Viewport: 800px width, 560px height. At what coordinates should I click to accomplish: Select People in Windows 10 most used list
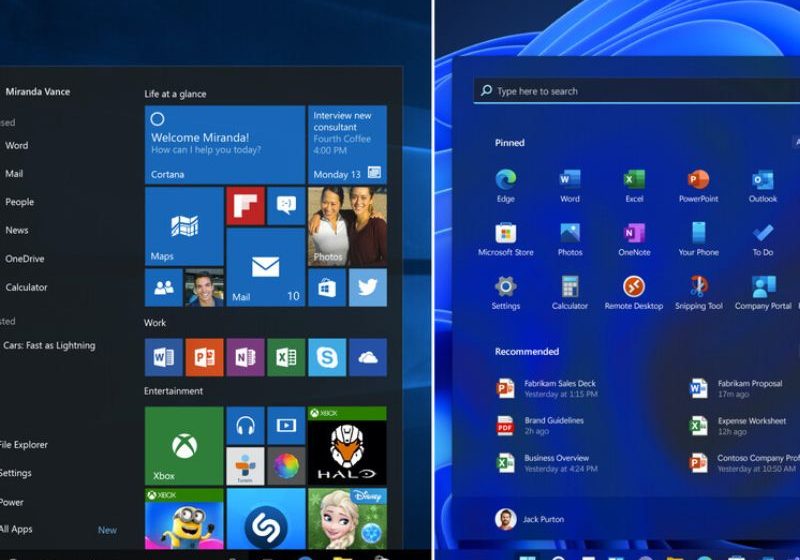tap(19, 202)
